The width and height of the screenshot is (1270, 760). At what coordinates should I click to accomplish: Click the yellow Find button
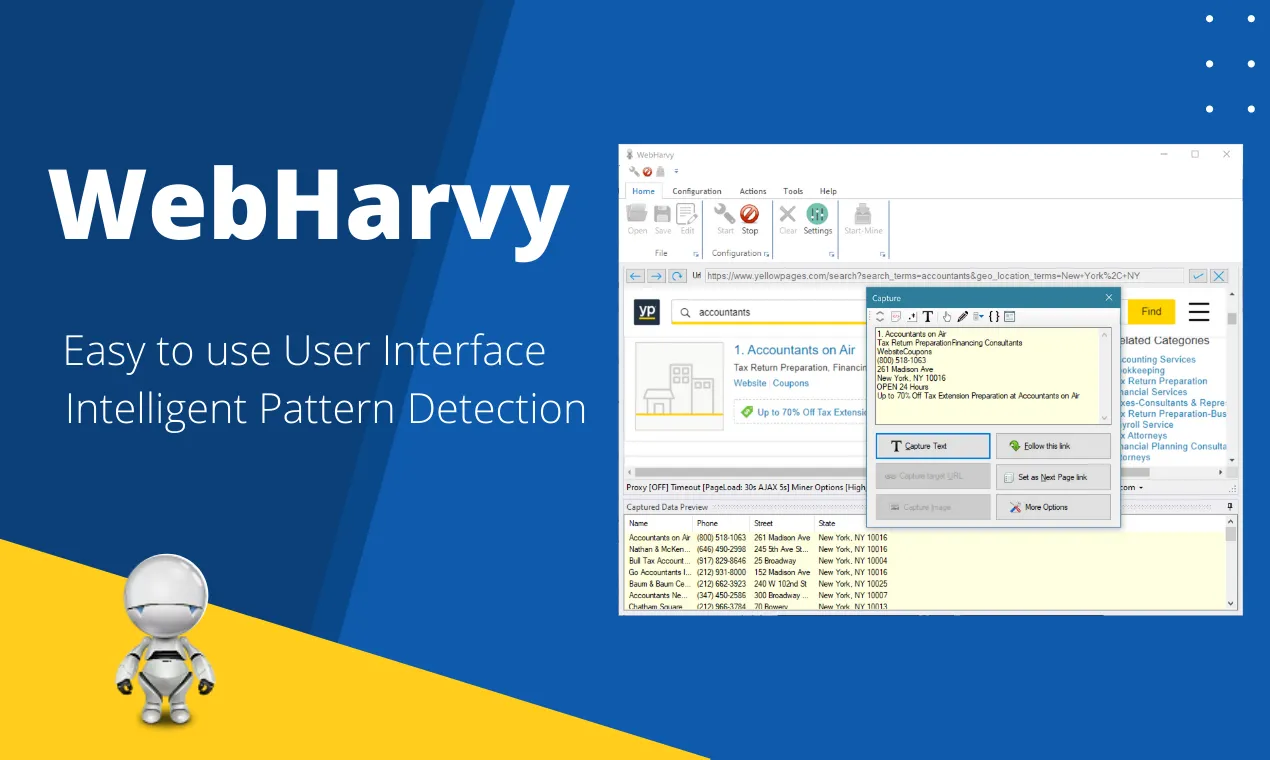pos(1150,312)
